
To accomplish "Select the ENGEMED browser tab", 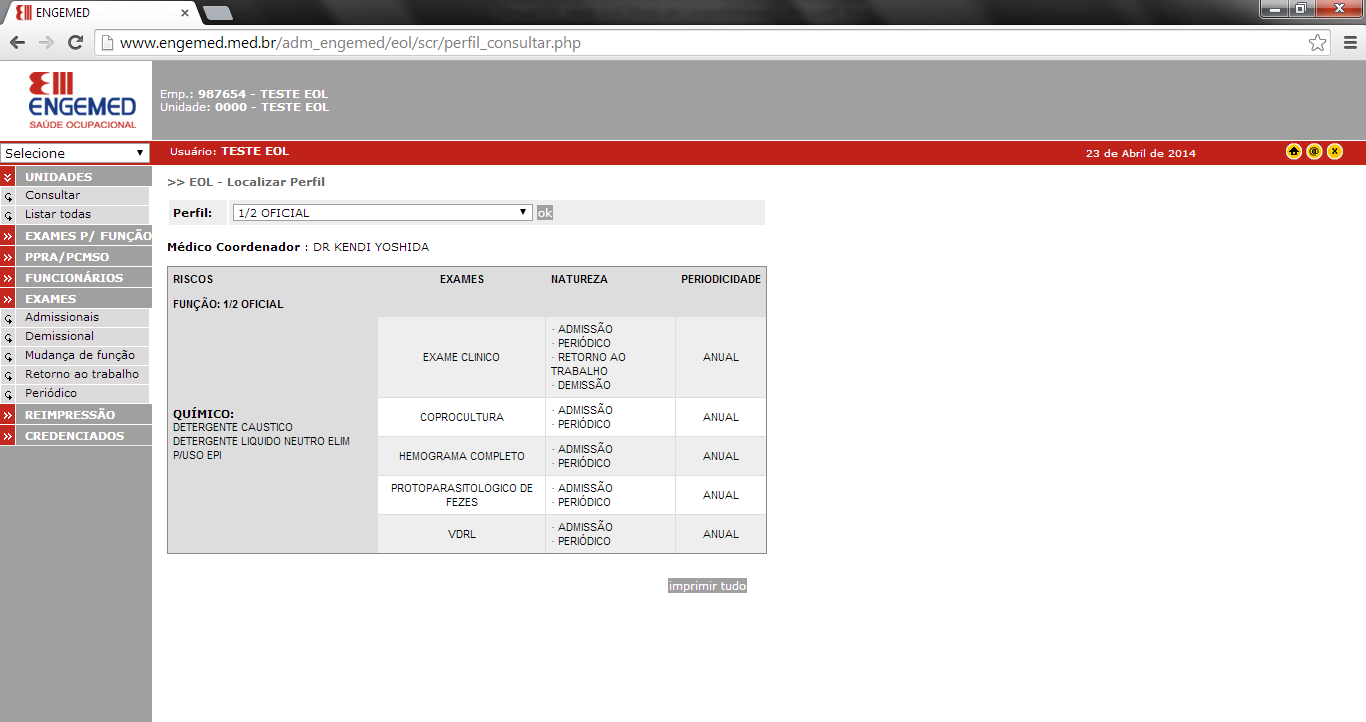I will (100, 12).
